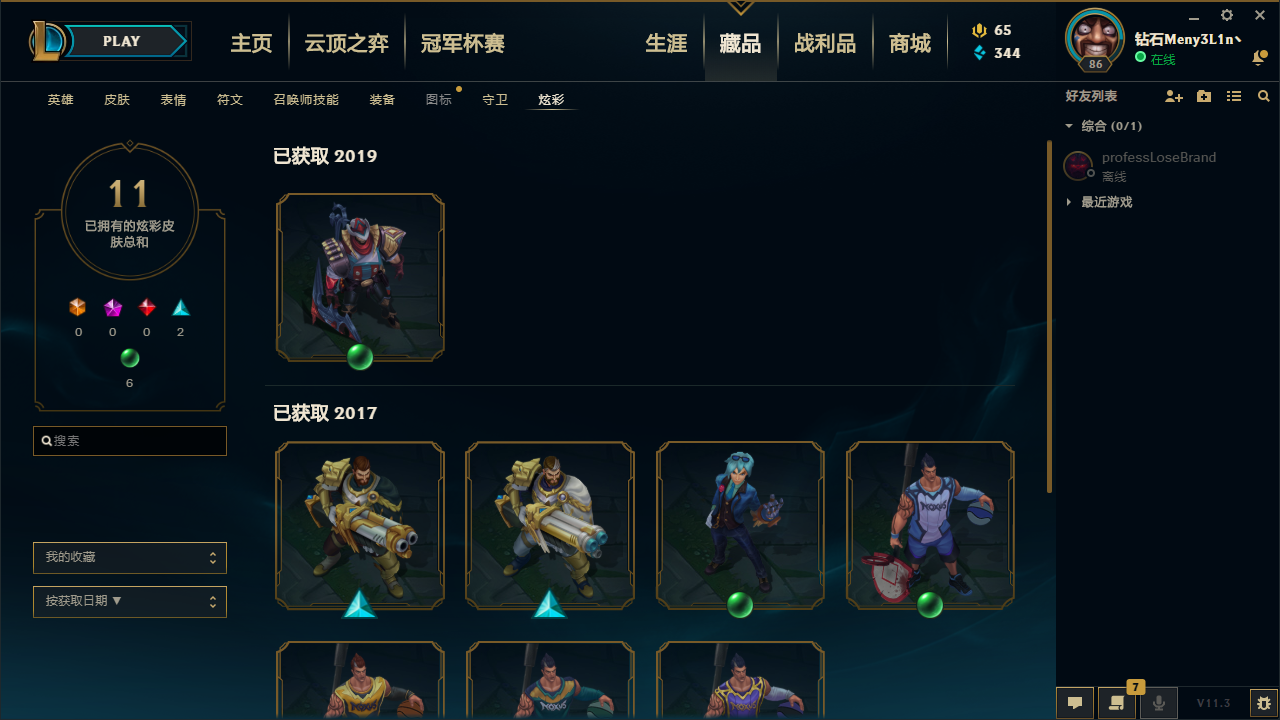Switch to the 皮肤 tab
The image size is (1280, 720).
pyautogui.click(x=117, y=100)
